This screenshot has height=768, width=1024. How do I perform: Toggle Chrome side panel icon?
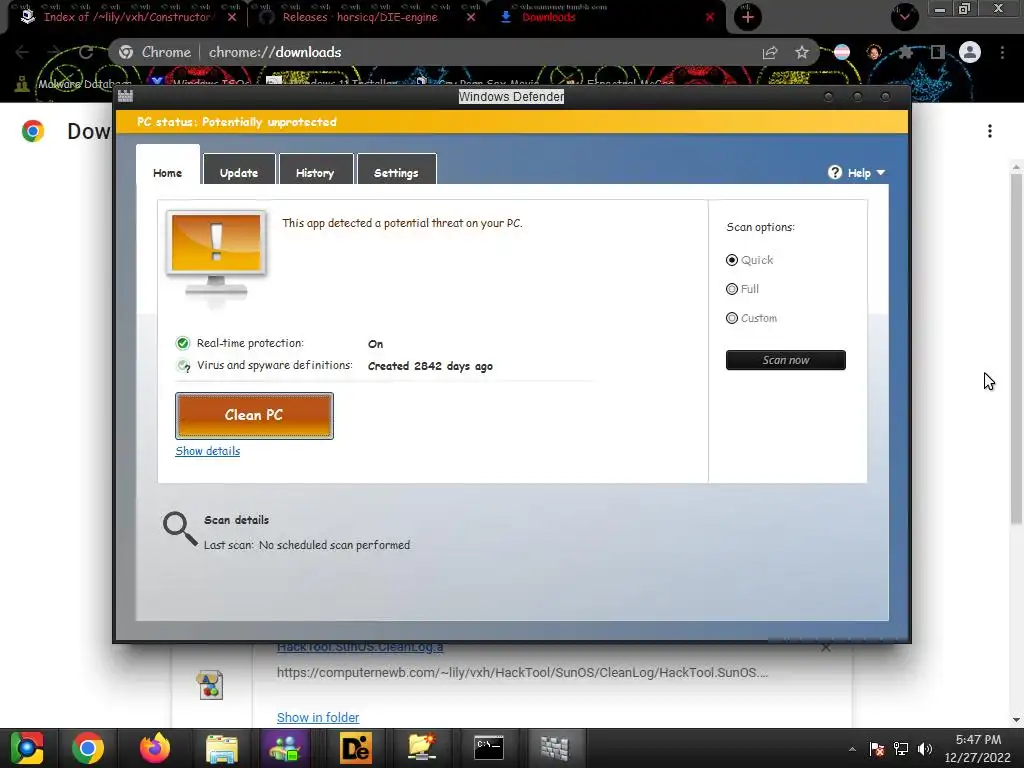938,52
